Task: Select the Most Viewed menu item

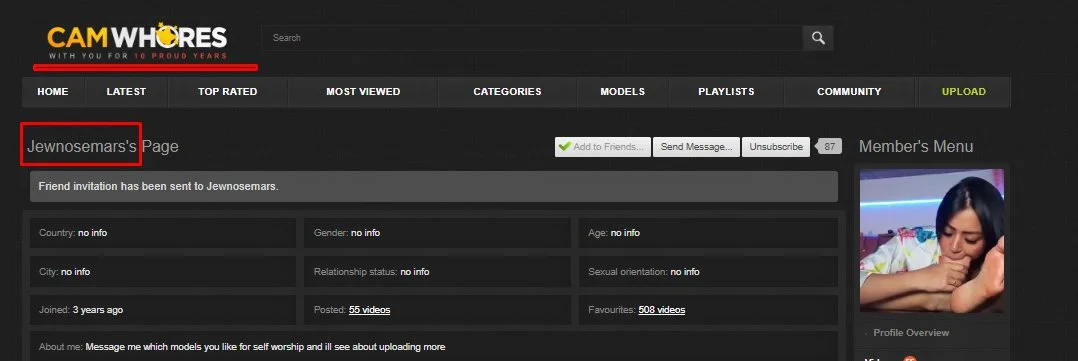Action: point(363,91)
